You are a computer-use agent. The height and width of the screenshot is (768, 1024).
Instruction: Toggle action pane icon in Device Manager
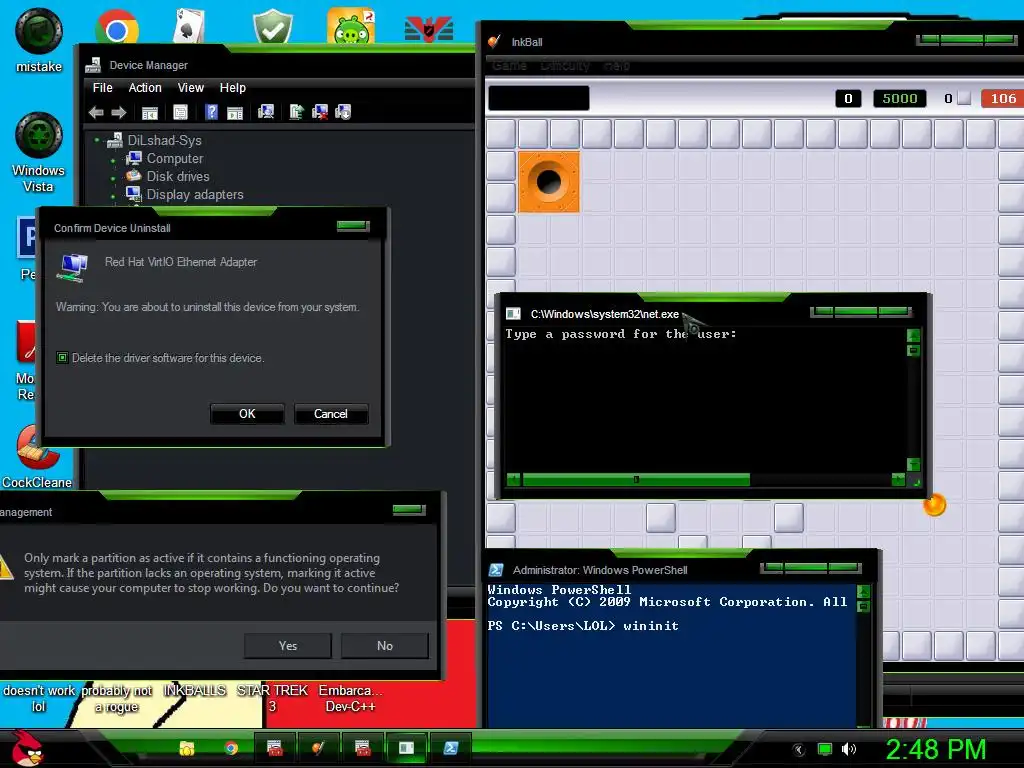click(235, 112)
